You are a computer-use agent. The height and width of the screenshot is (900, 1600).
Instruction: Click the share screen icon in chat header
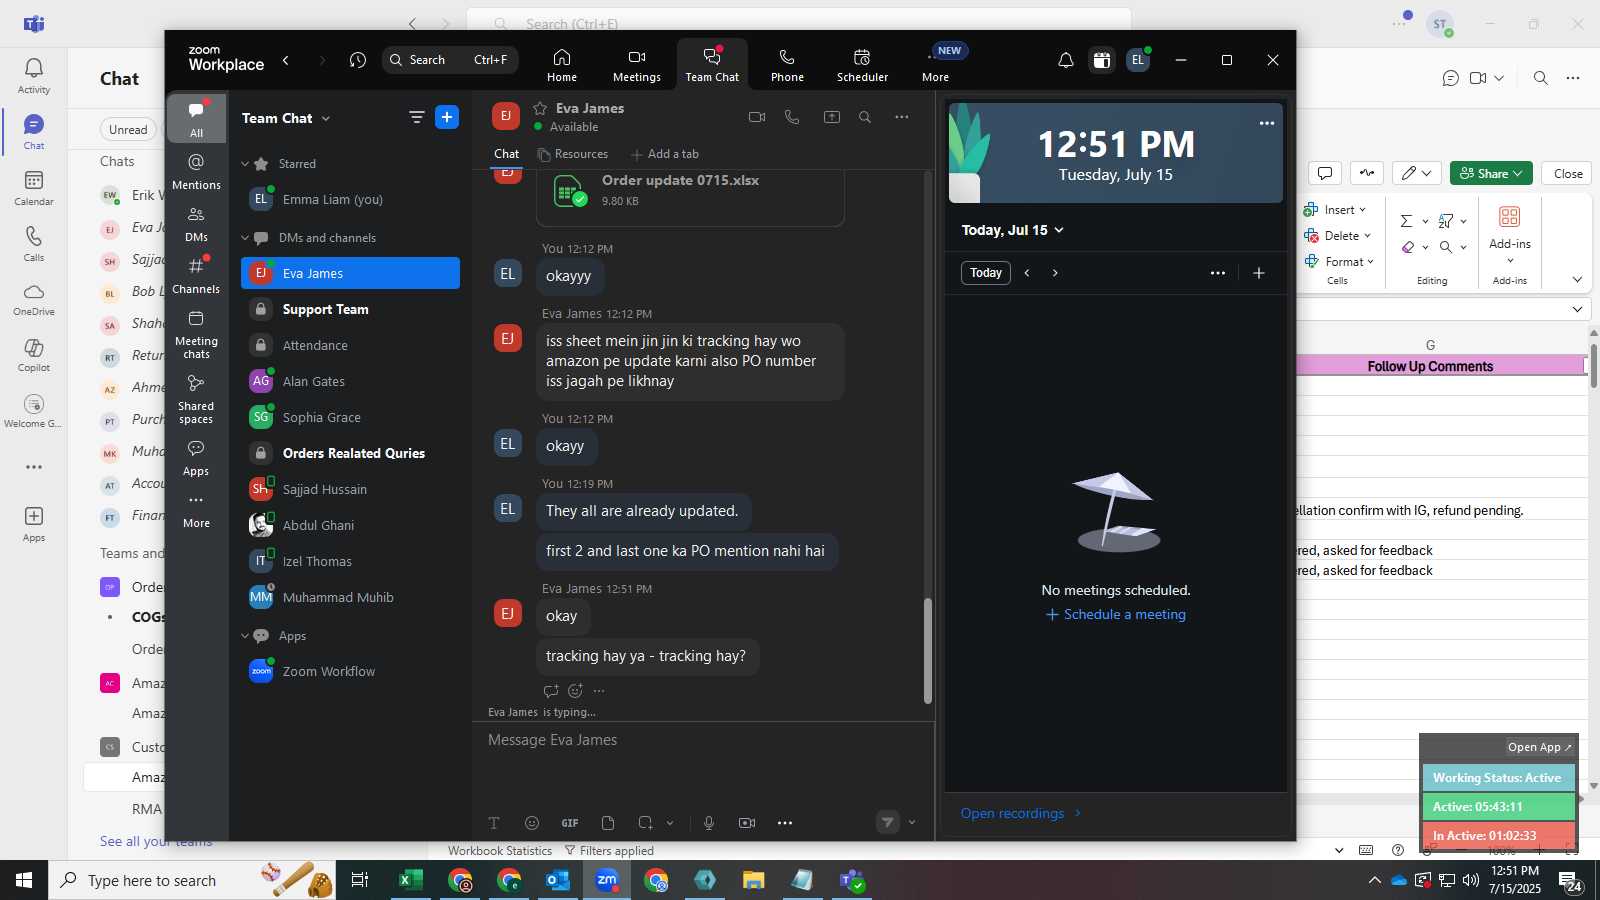(831, 117)
